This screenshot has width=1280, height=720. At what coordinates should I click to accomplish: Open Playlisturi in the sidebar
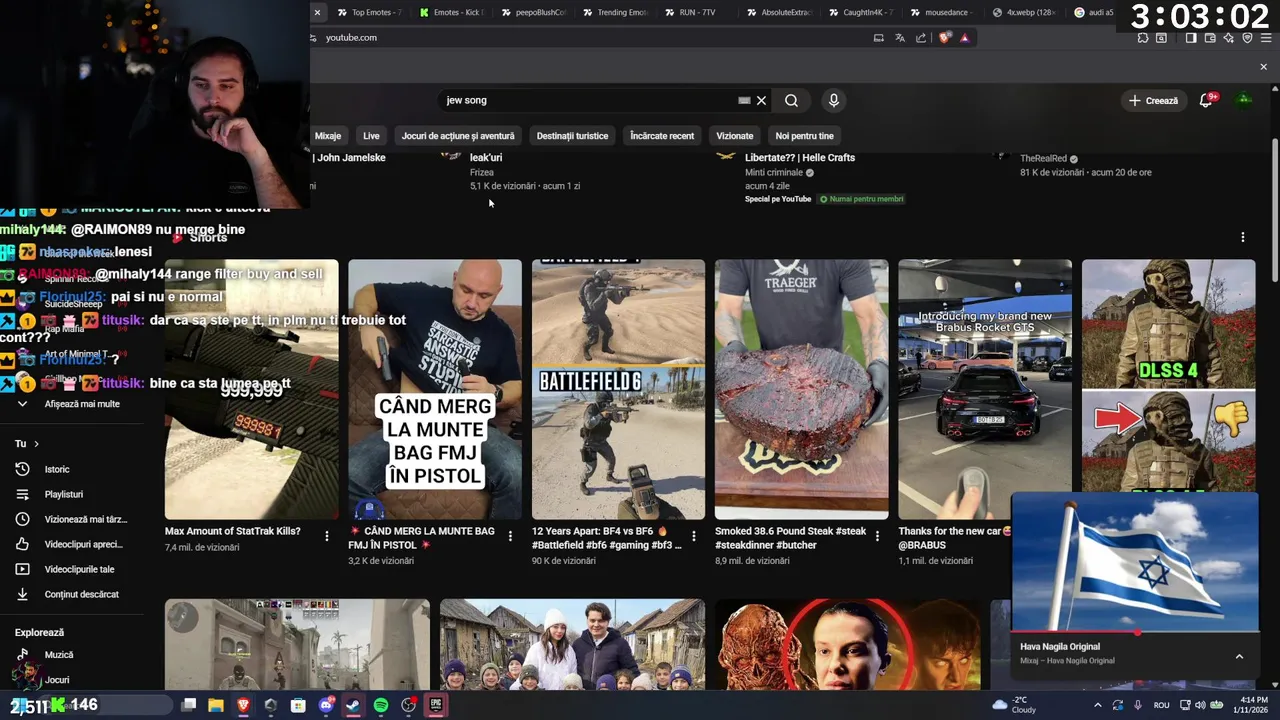(63, 494)
